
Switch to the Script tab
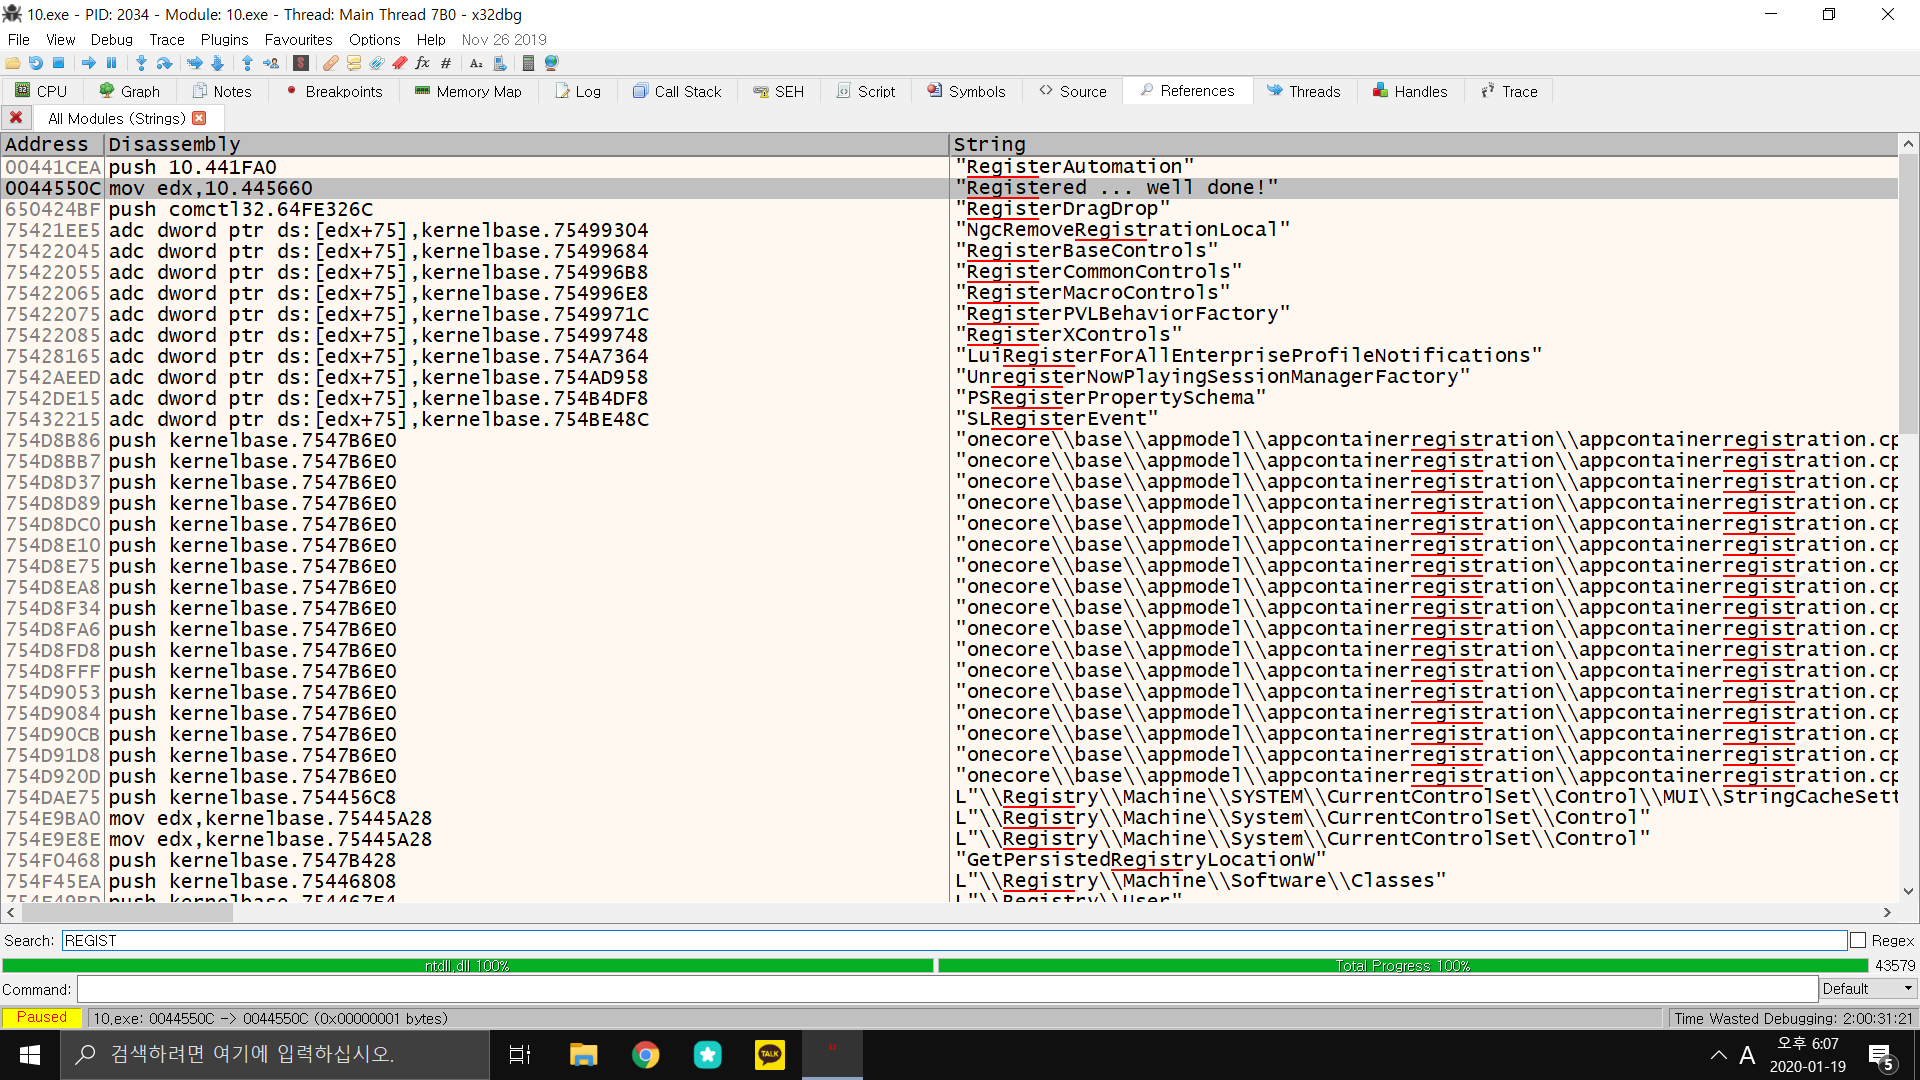click(x=866, y=91)
